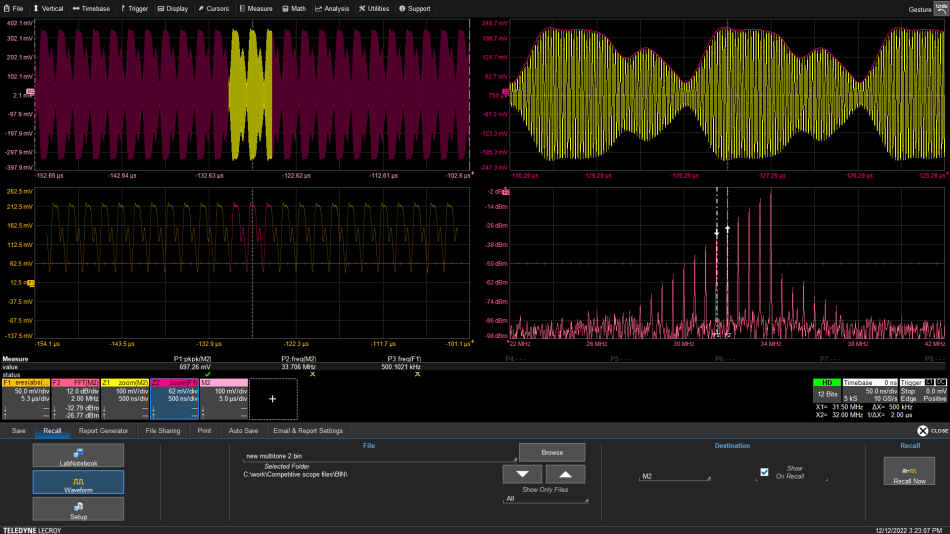
Task: Open the Timebase menu
Action: point(92,8)
